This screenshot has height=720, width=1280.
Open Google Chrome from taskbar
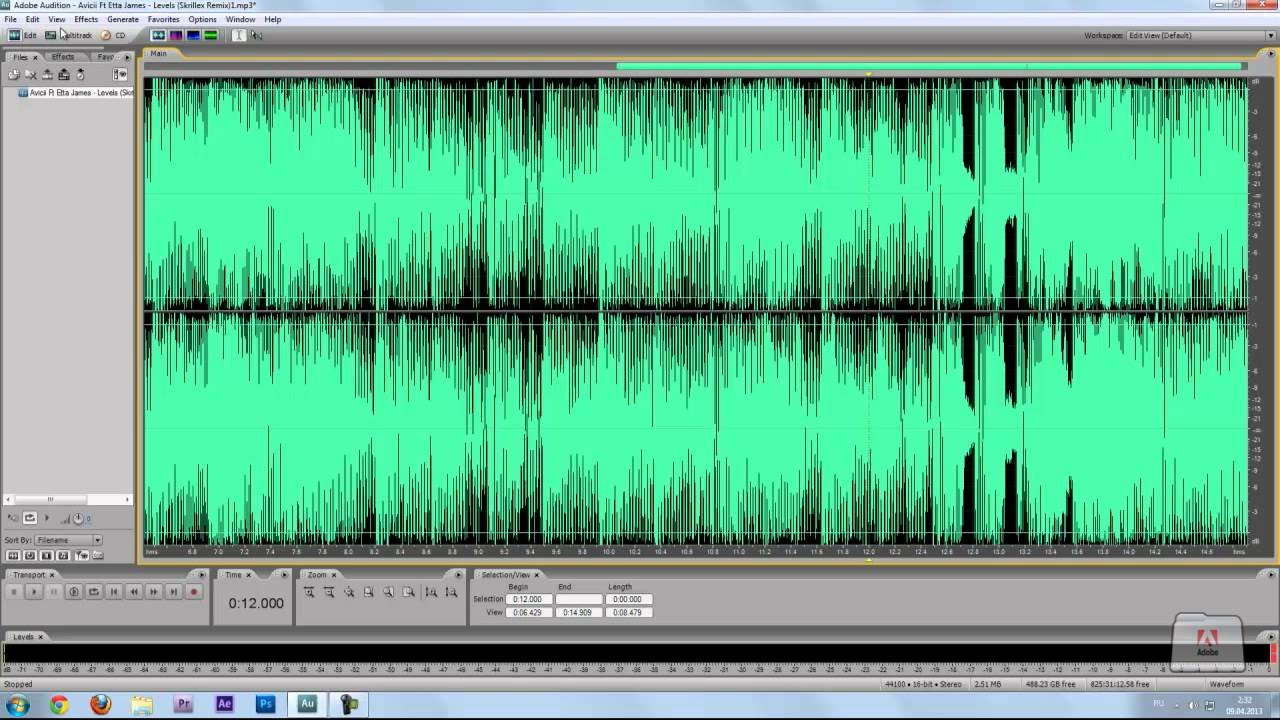[x=59, y=704]
